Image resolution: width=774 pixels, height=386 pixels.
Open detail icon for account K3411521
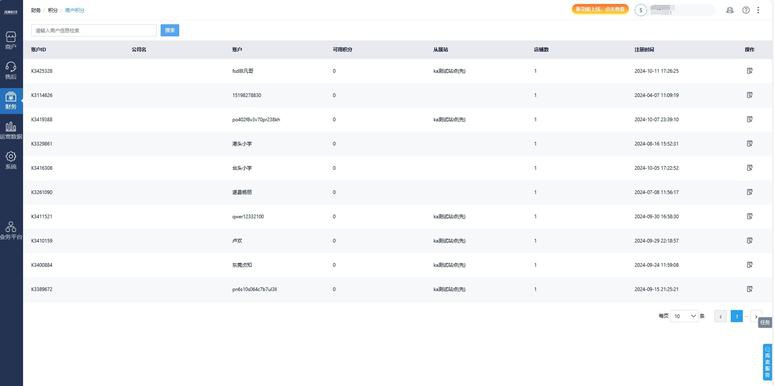click(750, 216)
